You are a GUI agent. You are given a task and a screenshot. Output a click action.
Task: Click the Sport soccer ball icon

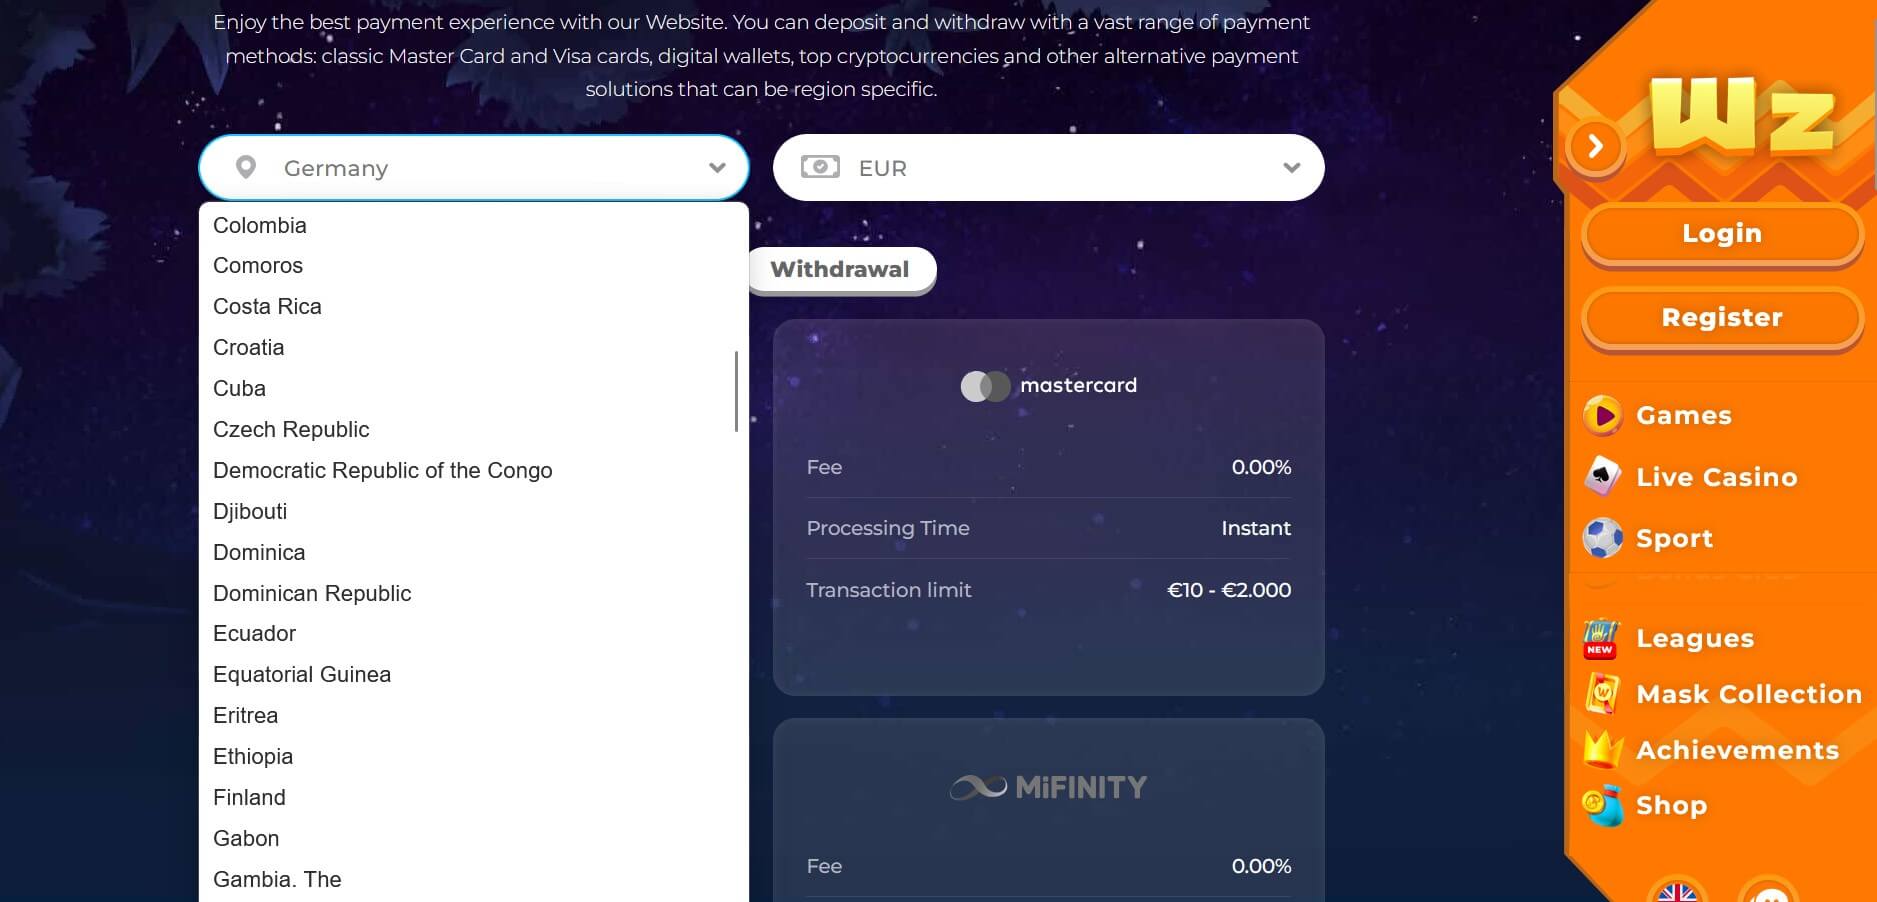[x=1602, y=538]
